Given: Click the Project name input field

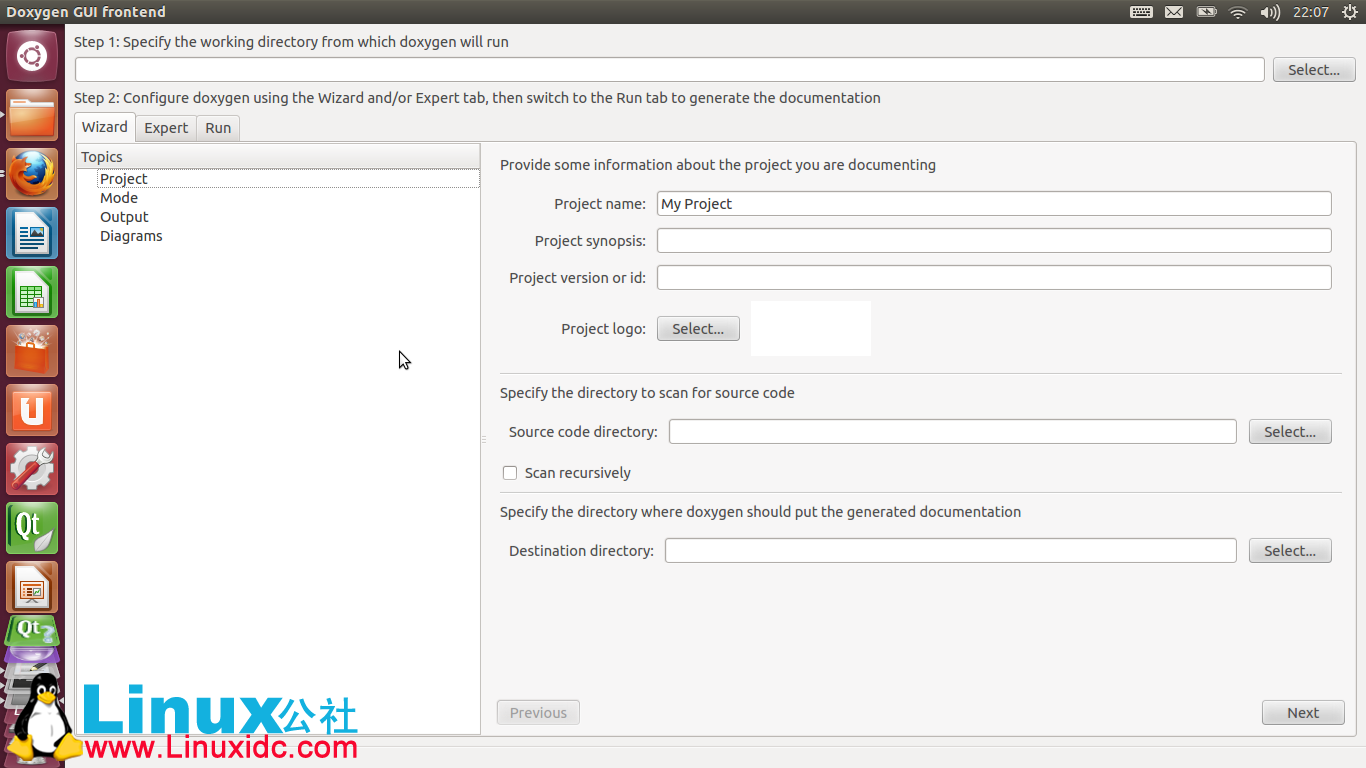Looking at the screenshot, I should (993, 204).
